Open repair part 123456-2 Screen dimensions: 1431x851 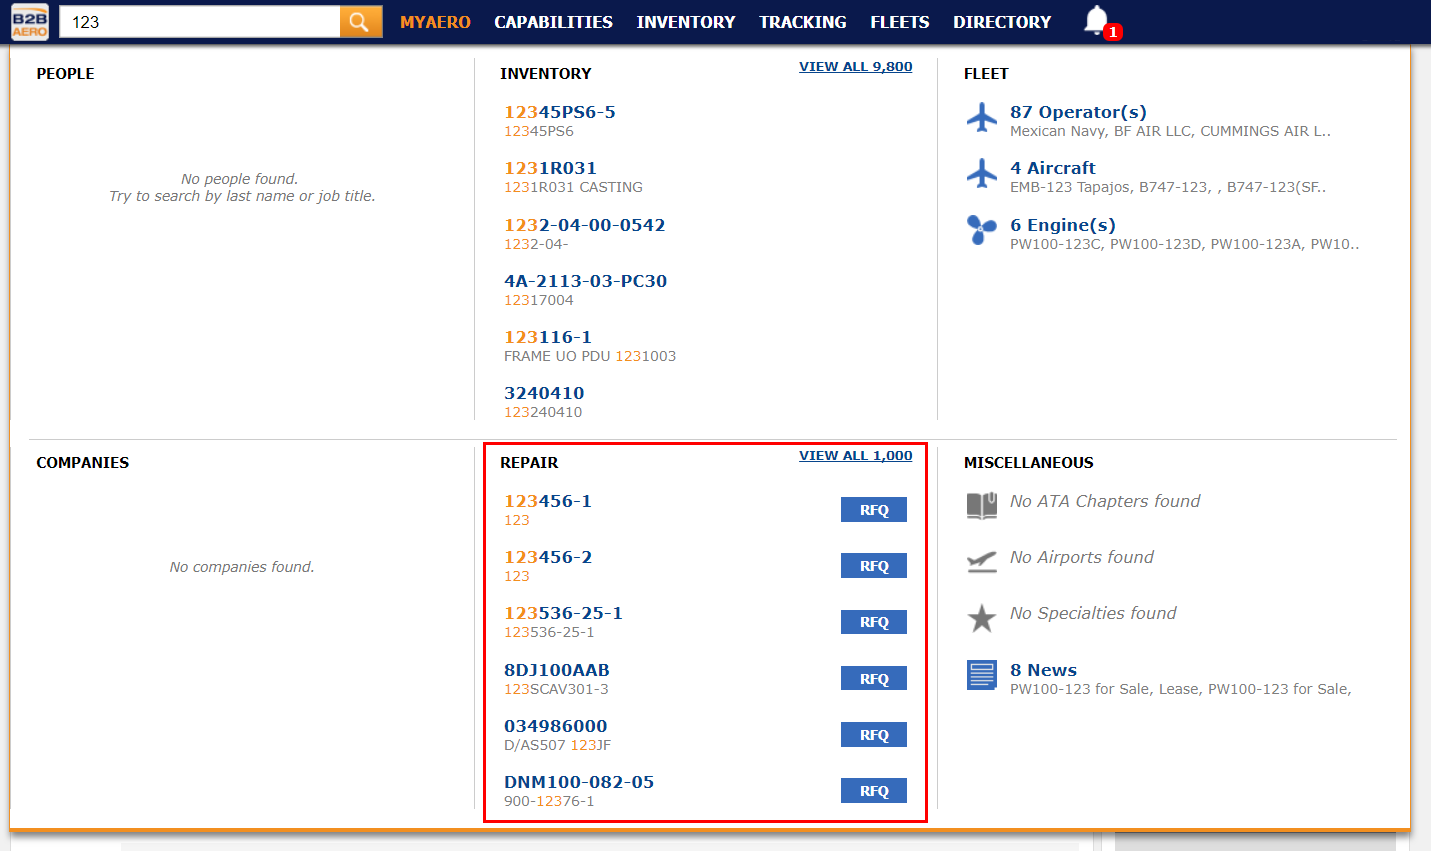[x=548, y=557]
